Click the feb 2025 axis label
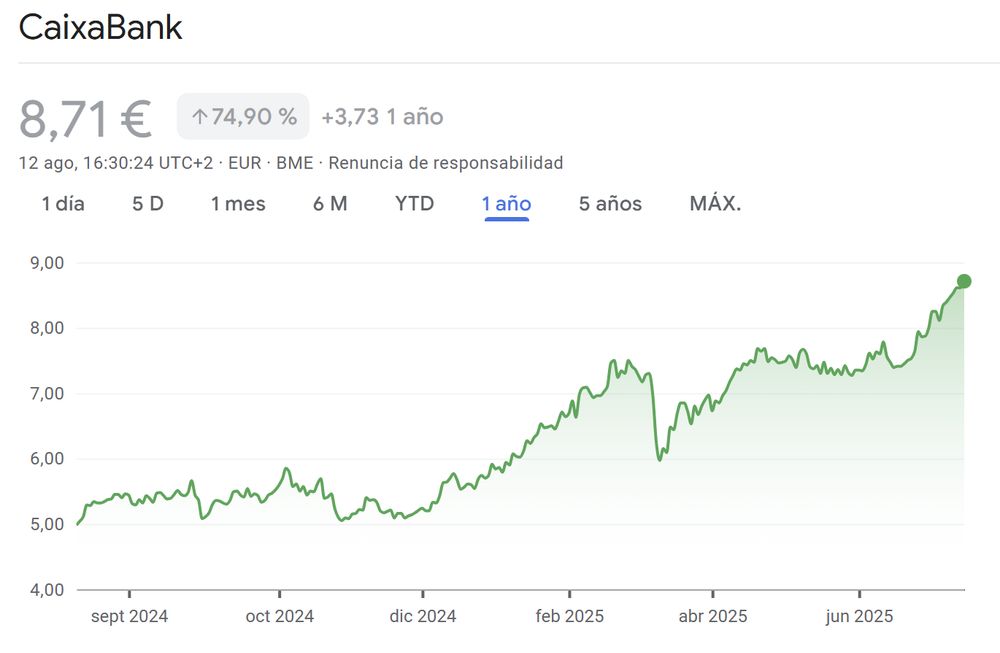The height and width of the screenshot is (653, 1000). point(570,617)
